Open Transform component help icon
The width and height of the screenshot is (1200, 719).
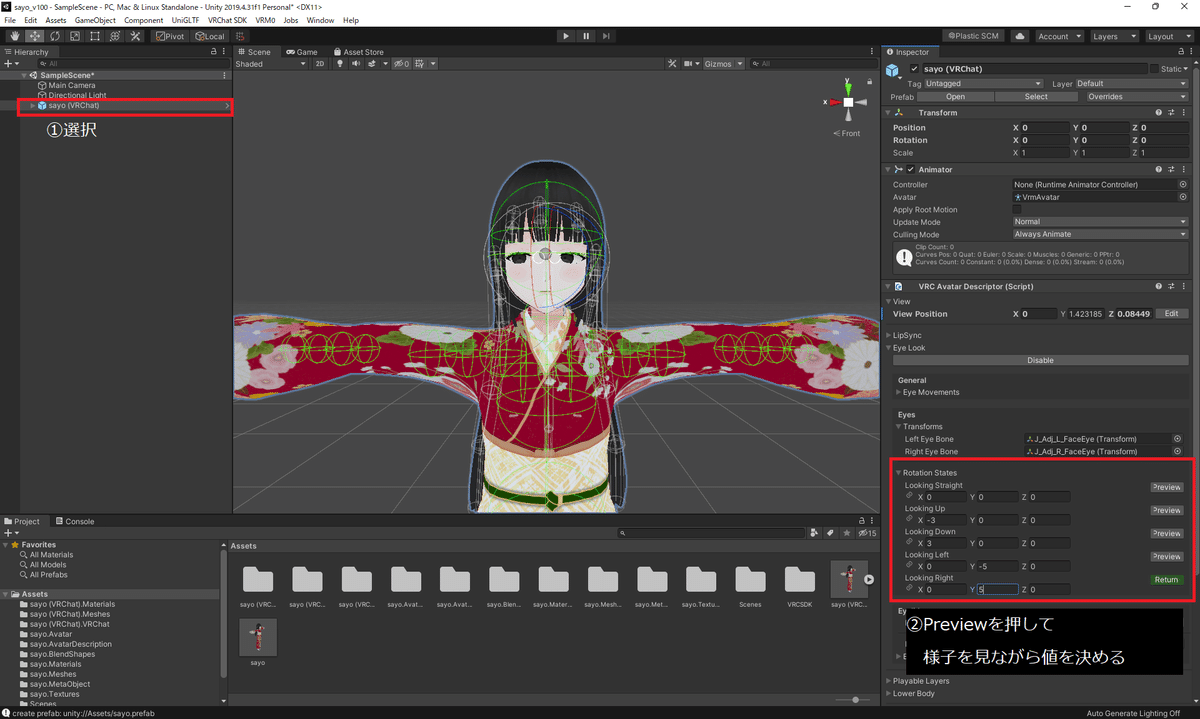(1159, 113)
